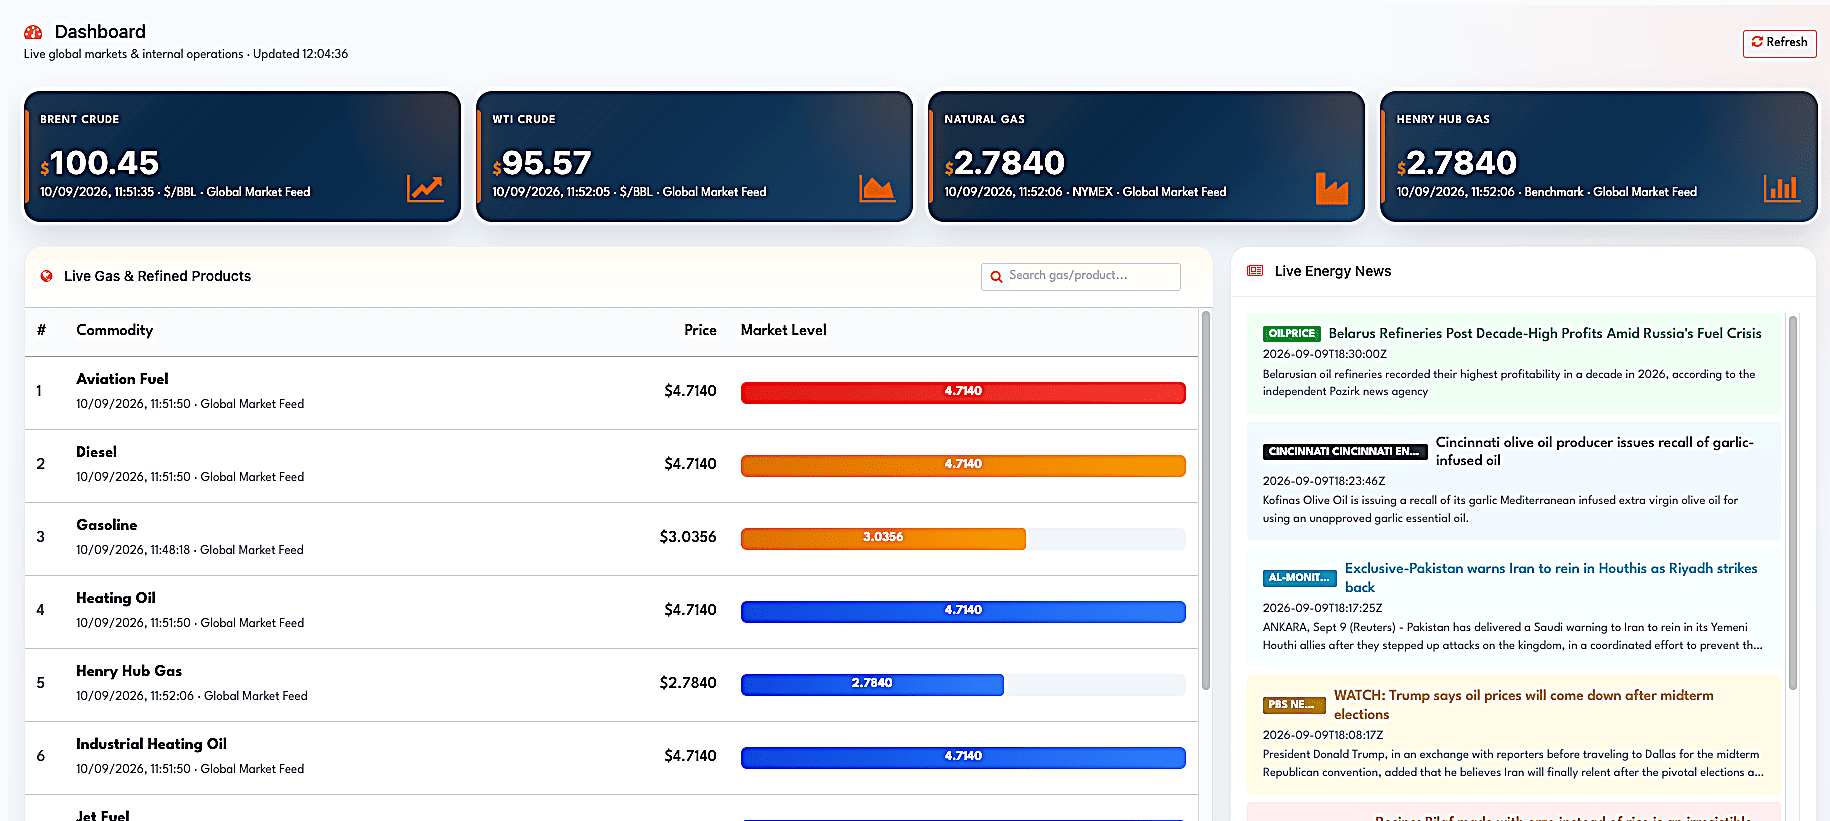The image size is (1830, 821).
Task: Click the newspaper icon beside Live Energy News
Action: click(1255, 271)
